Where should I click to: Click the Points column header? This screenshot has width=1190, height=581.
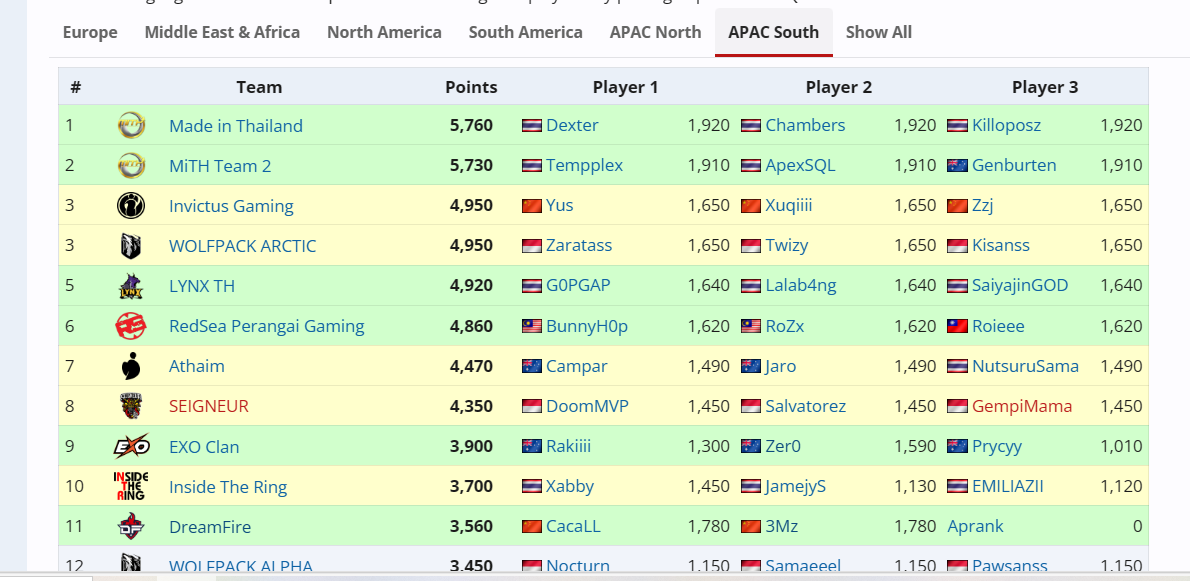471,87
